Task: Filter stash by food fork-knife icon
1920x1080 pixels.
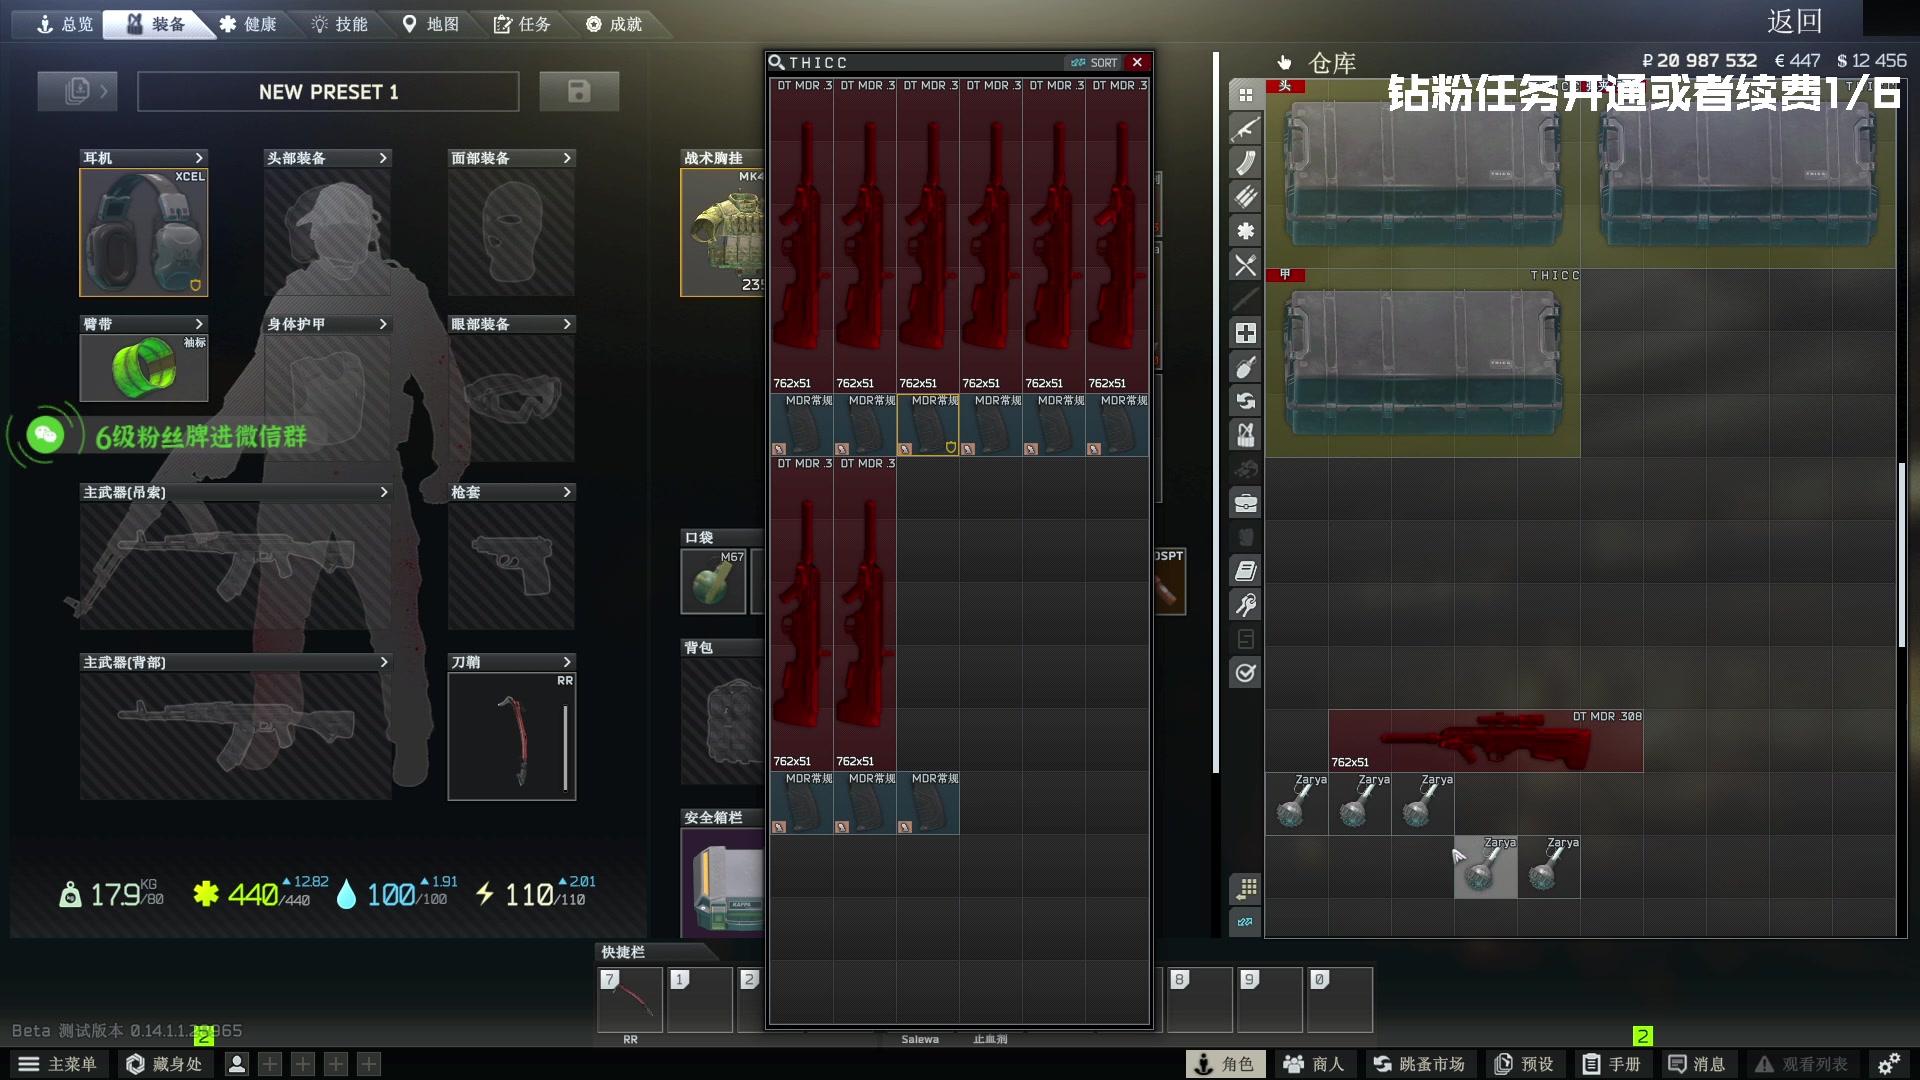Action: point(1245,265)
